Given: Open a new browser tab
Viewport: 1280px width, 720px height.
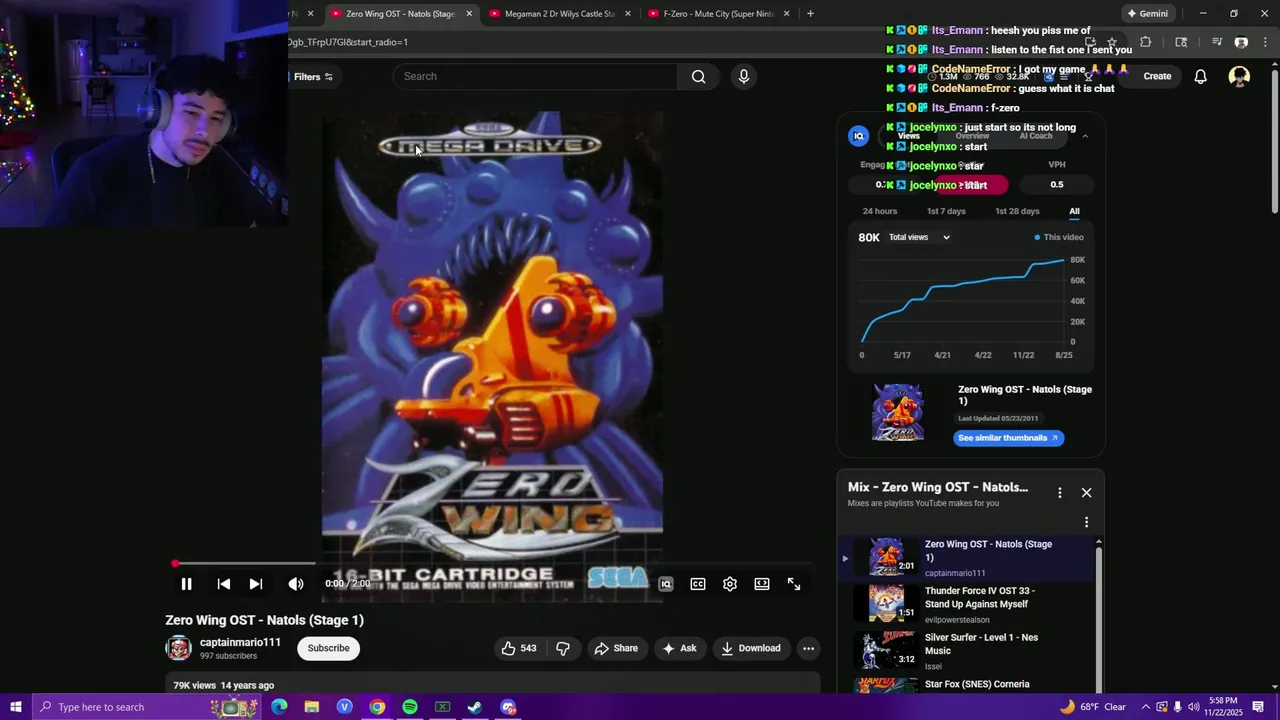Looking at the screenshot, I should pos(810,13).
